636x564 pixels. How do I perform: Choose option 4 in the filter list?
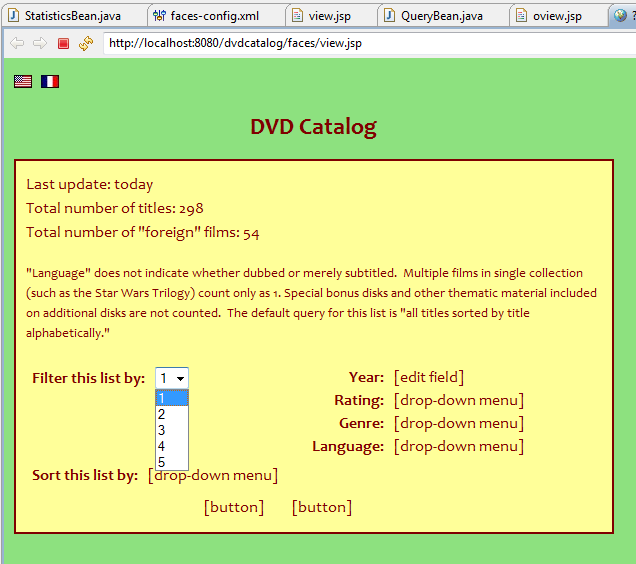[172, 446]
